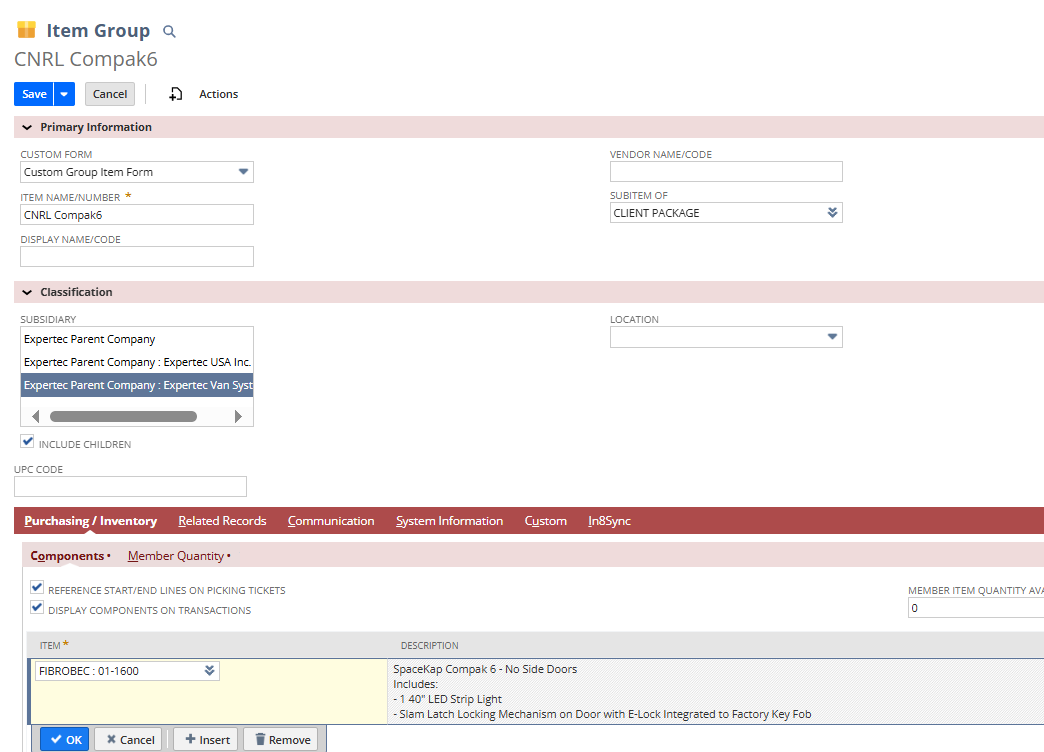This screenshot has width=1044, height=752.
Task: Open the Save button dropdown arrow
Action: click(64, 94)
